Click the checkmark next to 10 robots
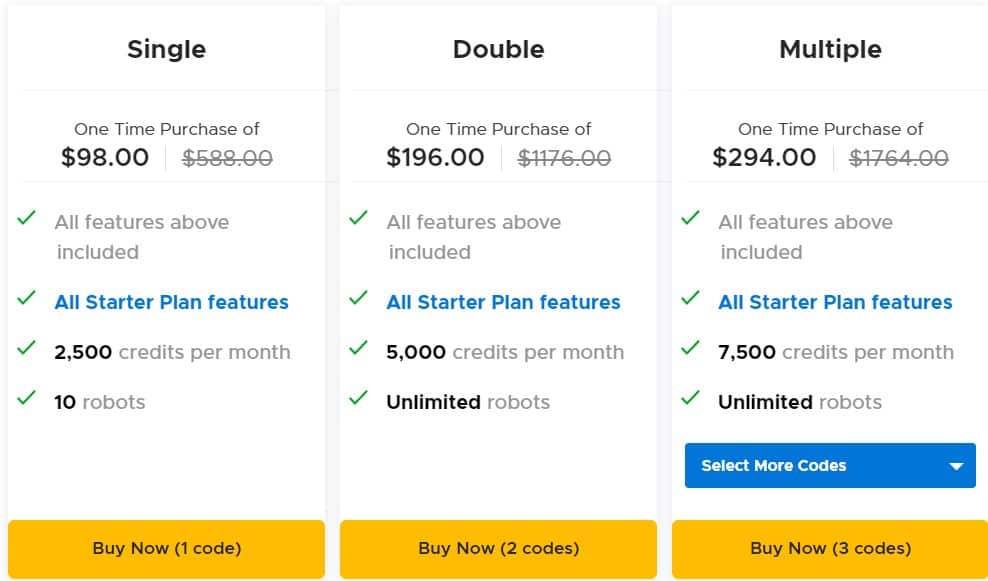This screenshot has height=581, width=988. click(x=27, y=401)
